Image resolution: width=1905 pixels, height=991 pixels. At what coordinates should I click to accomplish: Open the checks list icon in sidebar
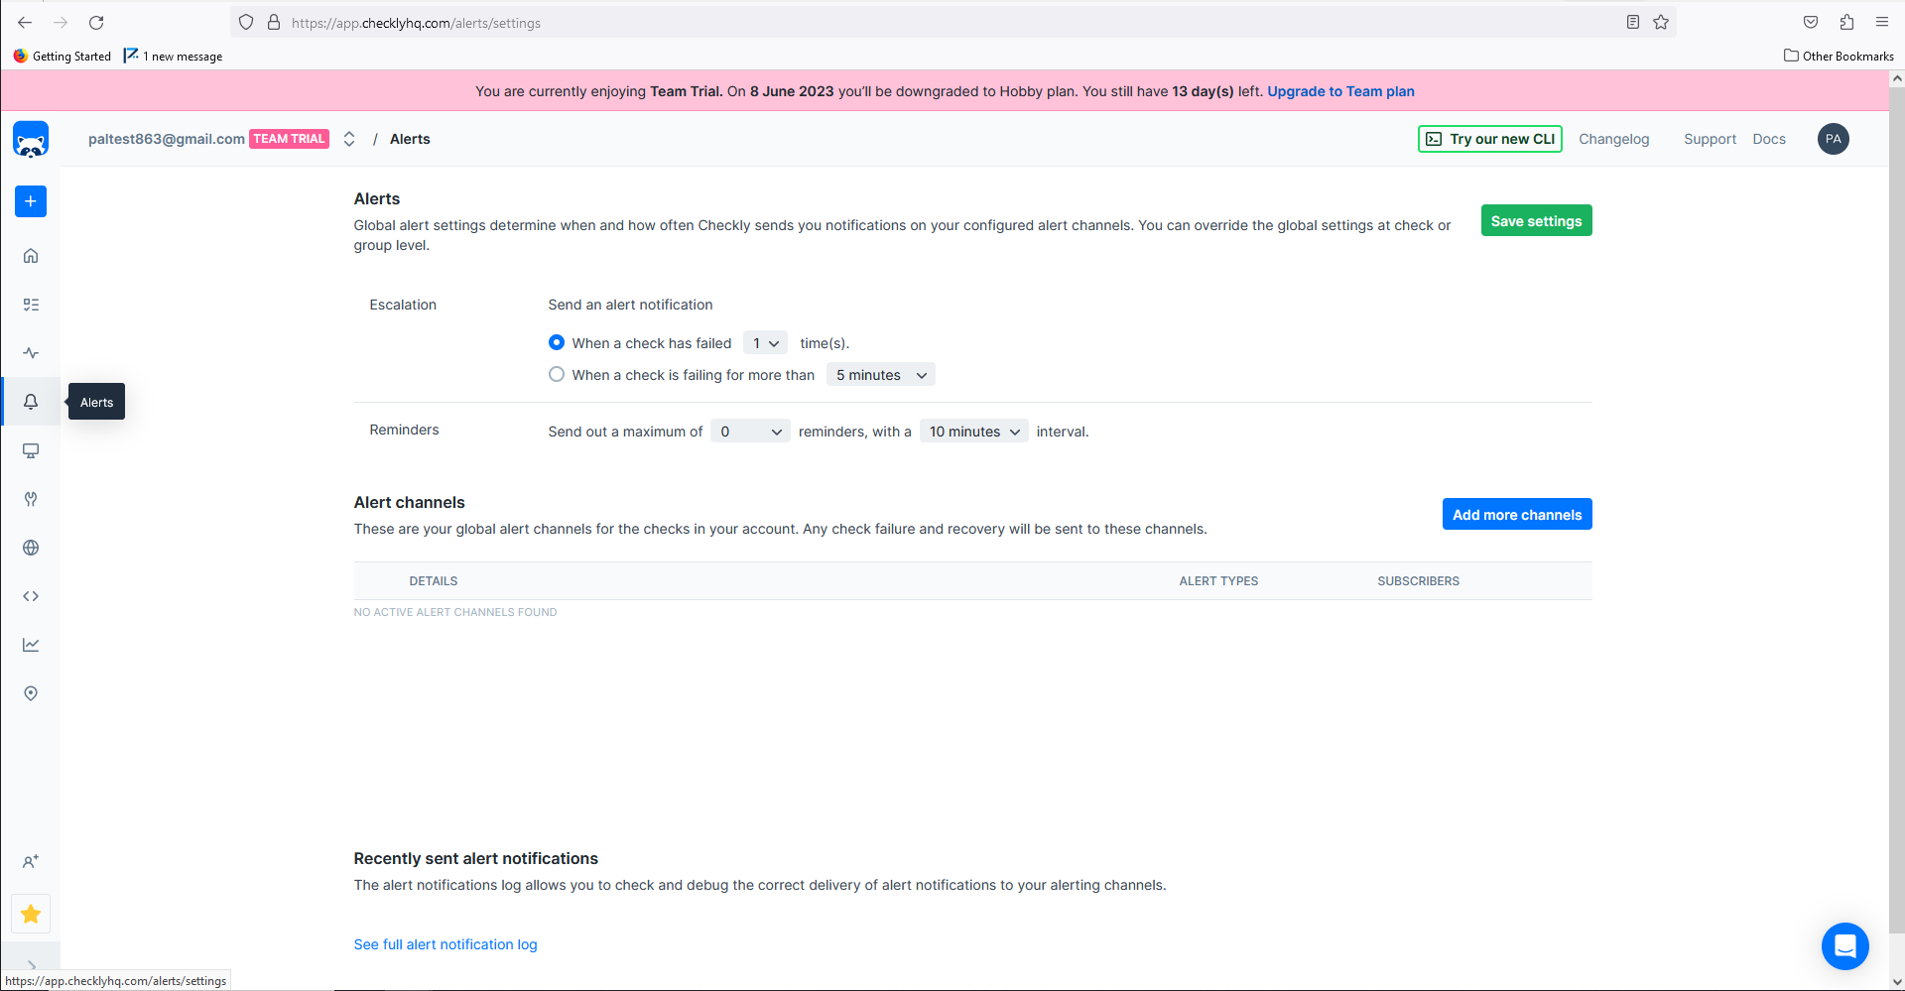[31, 305]
